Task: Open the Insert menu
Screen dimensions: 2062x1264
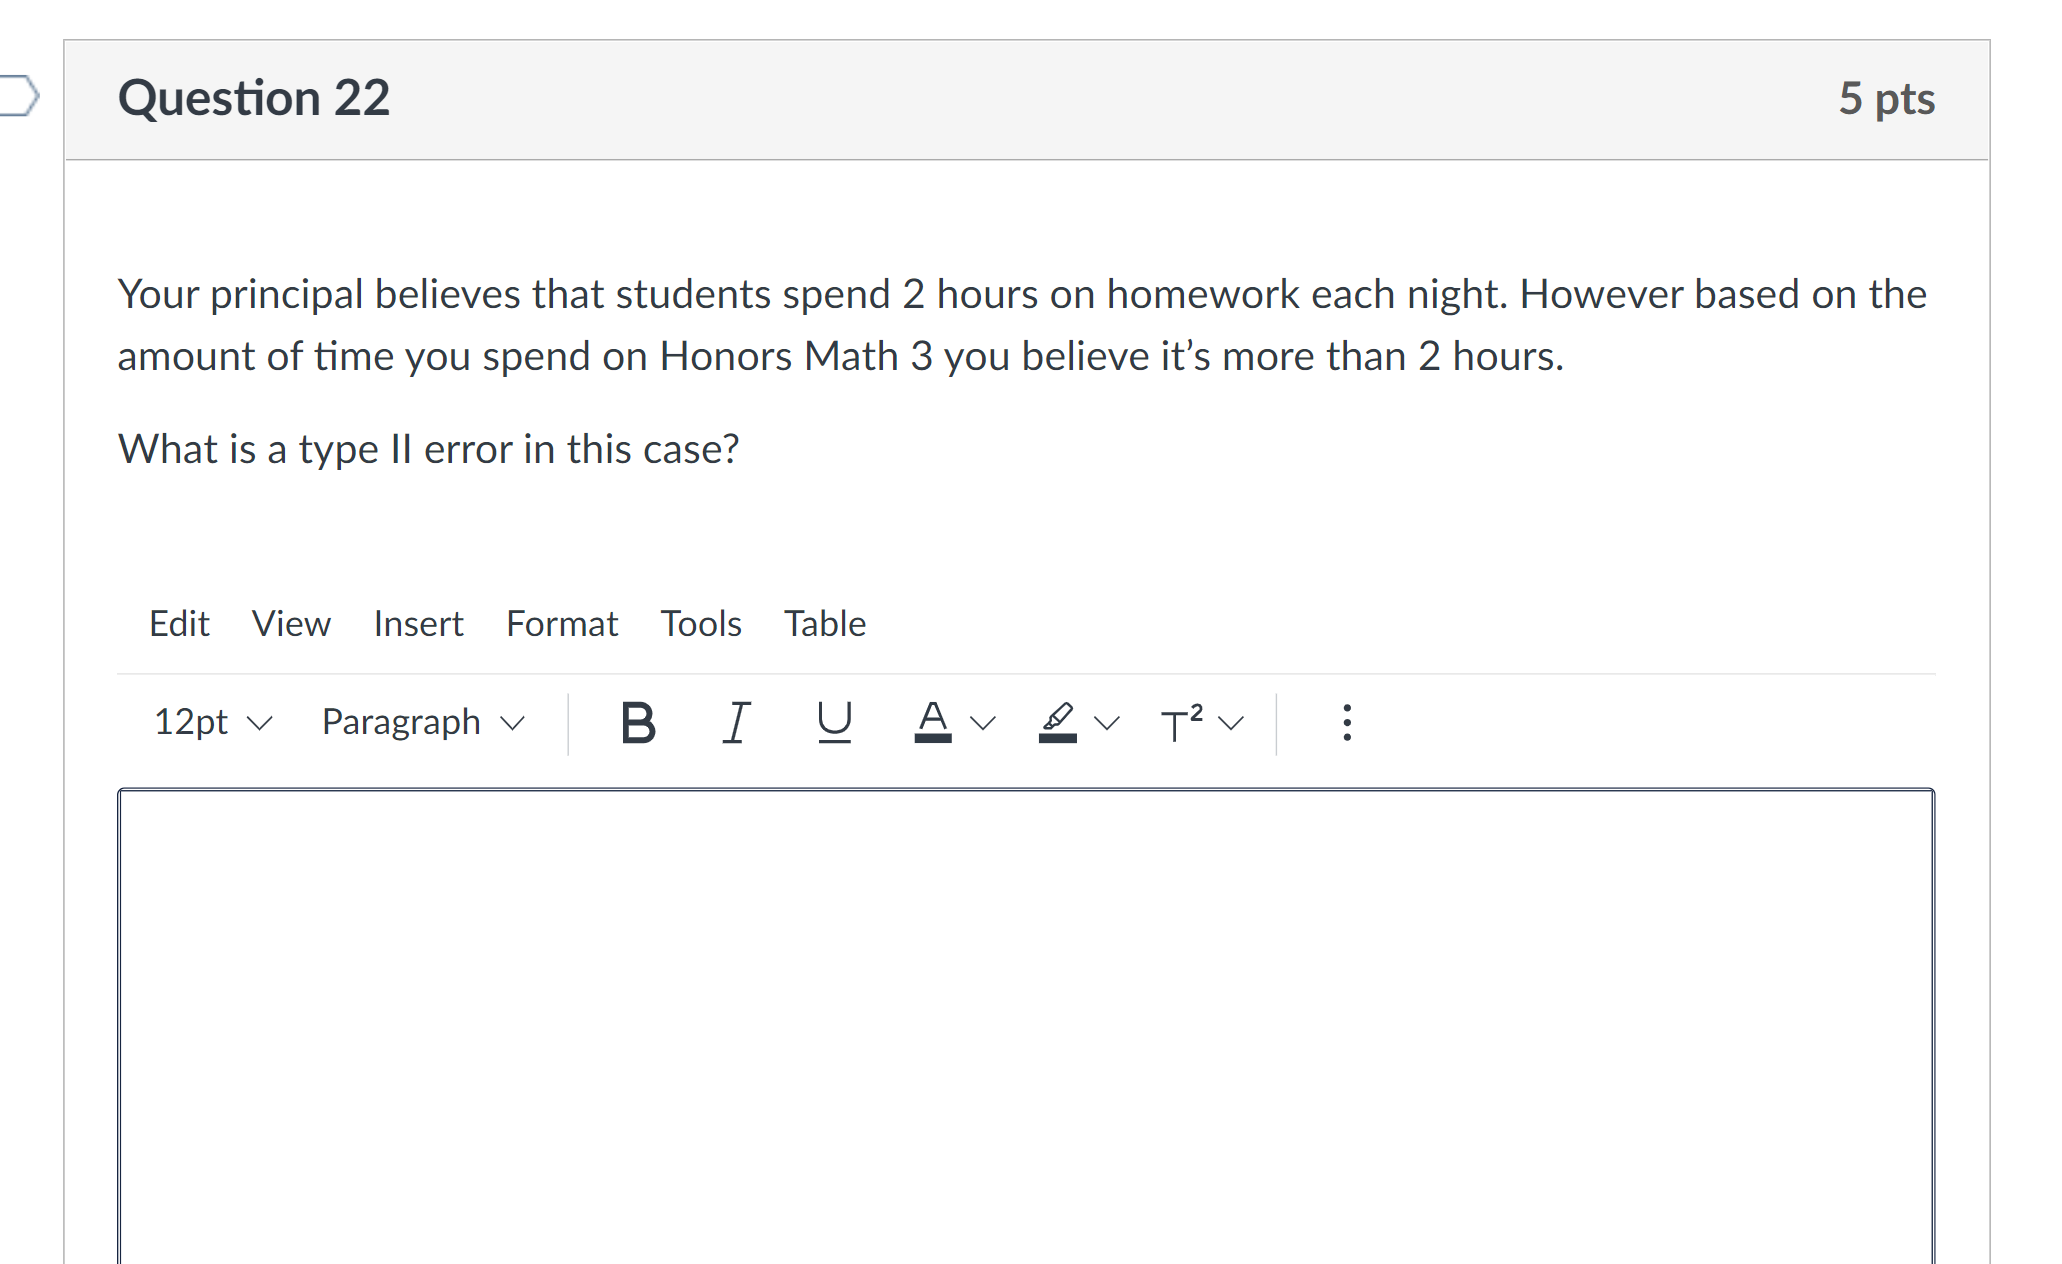Action: coord(418,623)
